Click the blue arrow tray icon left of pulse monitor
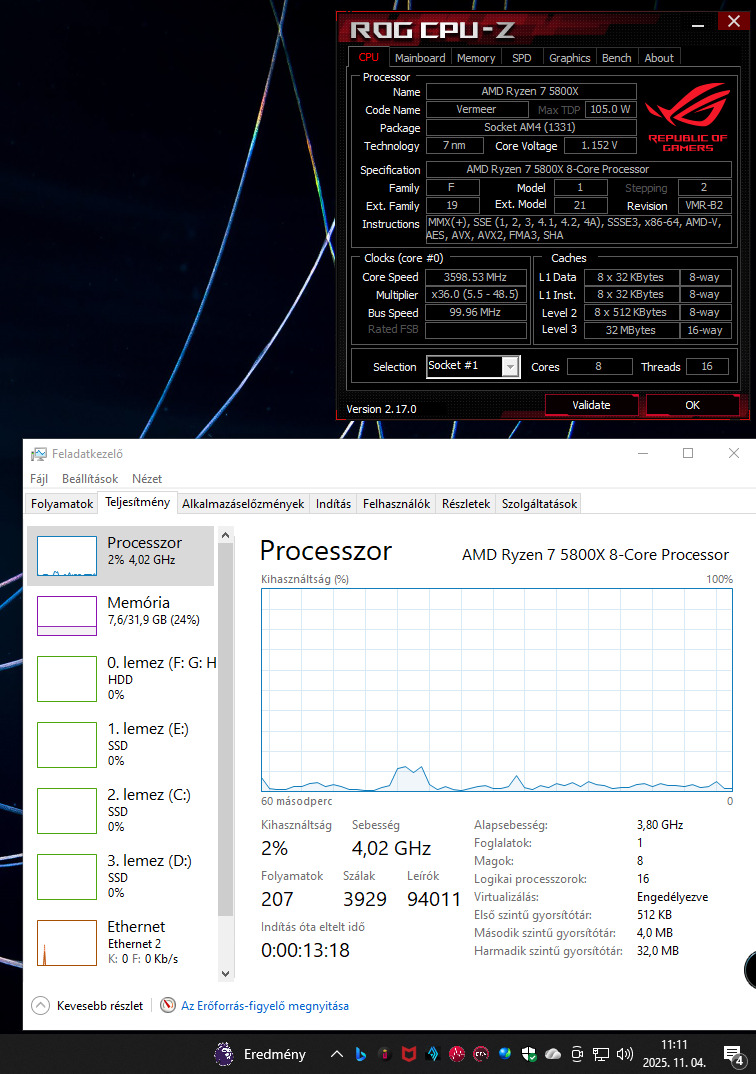Image resolution: width=756 pixels, height=1074 pixels. (x=433, y=1054)
